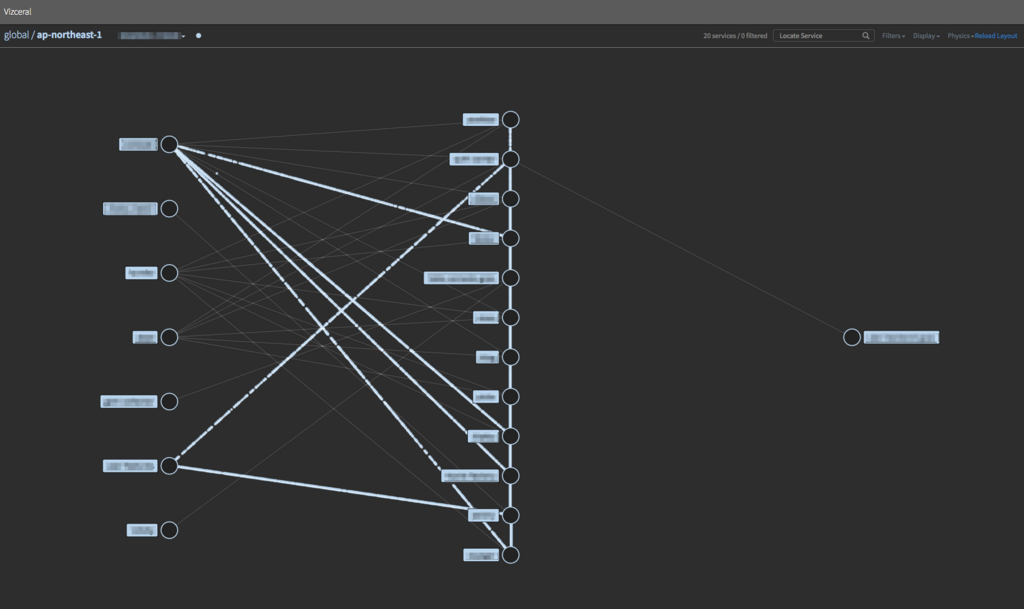Select the second node from top in left column

pos(169,209)
